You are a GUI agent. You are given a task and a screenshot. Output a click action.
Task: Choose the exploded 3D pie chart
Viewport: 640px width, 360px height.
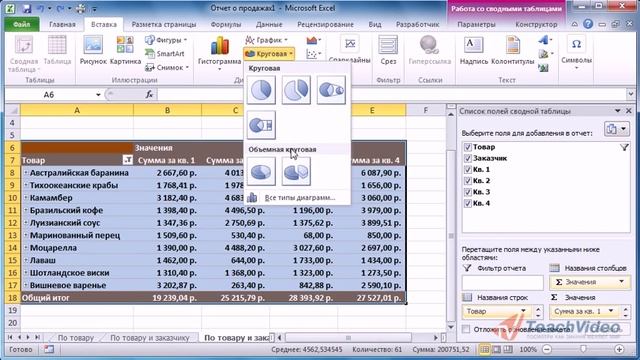(x=296, y=171)
